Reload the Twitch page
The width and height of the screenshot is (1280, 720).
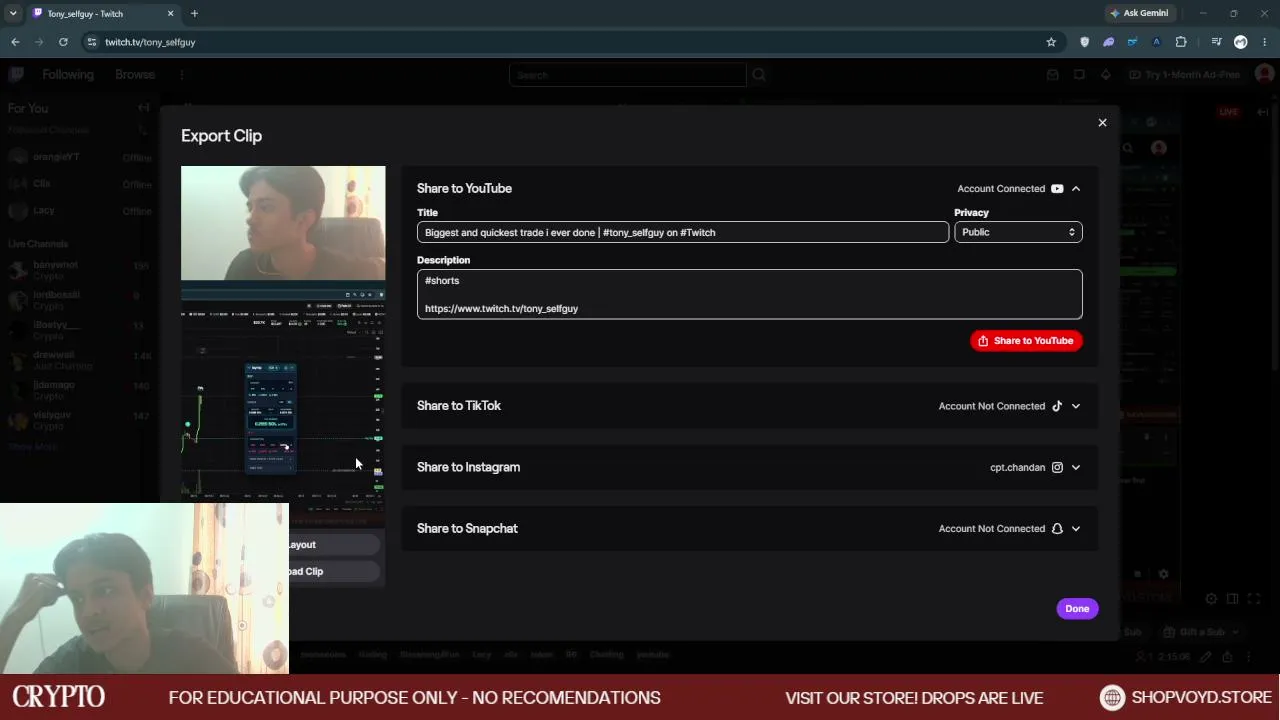[63, 42]
